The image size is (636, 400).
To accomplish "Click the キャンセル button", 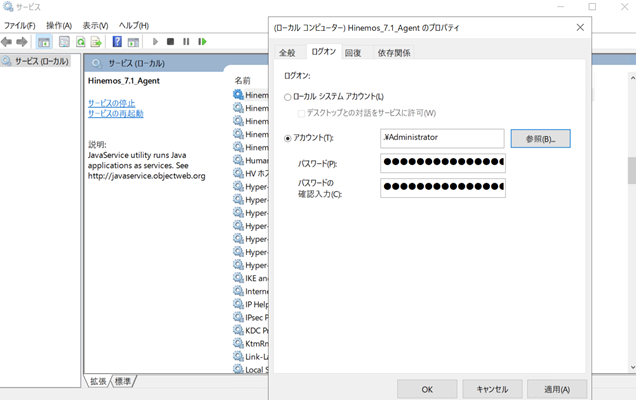I will (492, 389).
